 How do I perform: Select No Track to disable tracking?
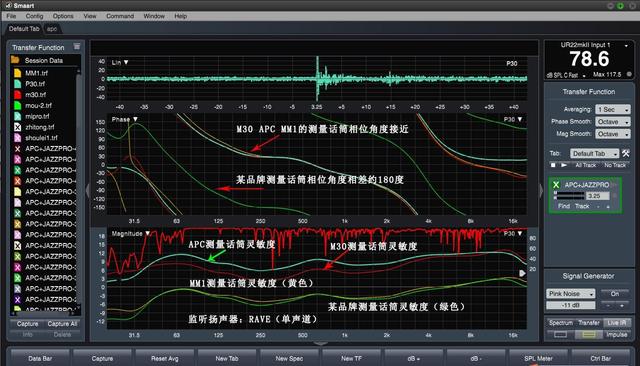[615, 165]
